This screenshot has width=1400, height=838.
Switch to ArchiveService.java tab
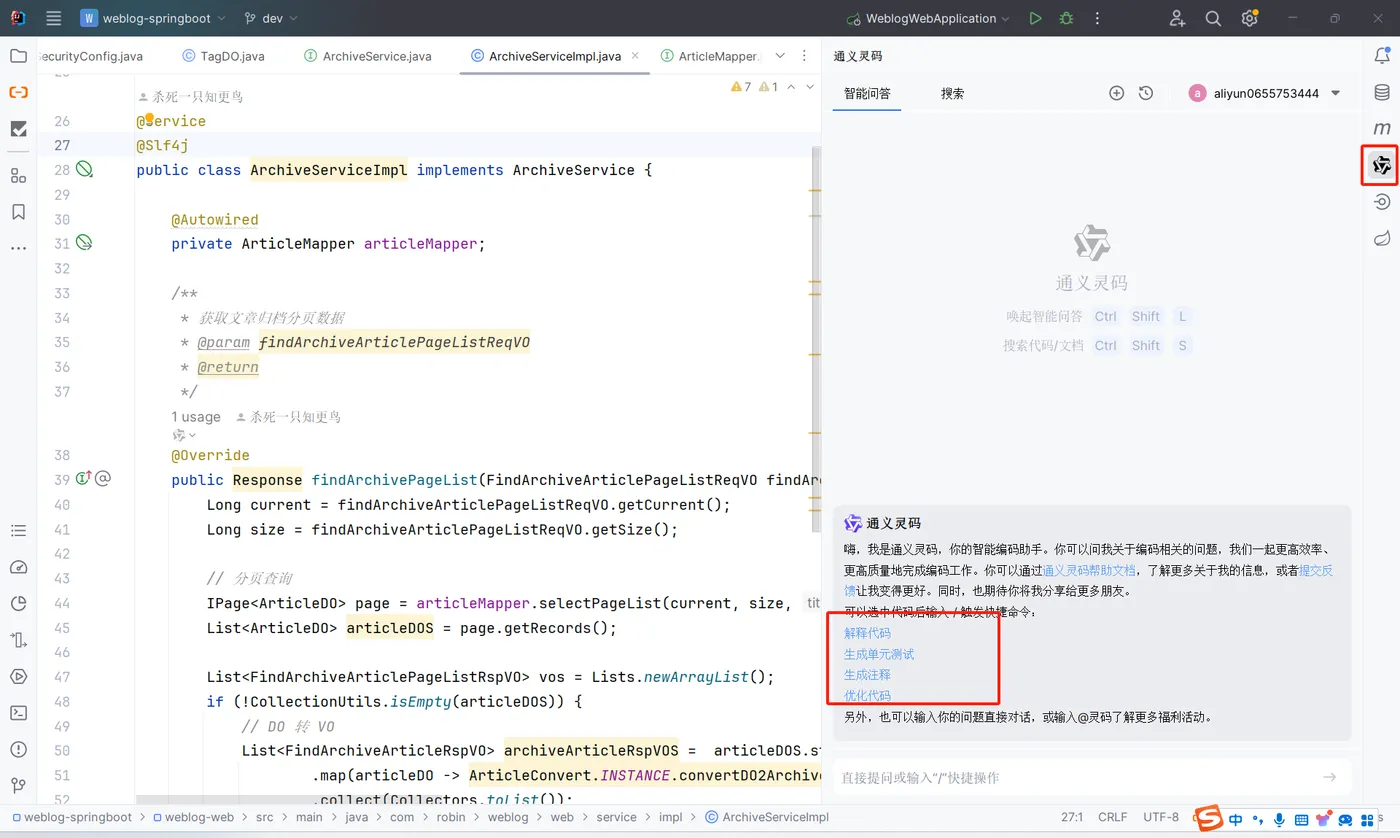tap(367, 56)
